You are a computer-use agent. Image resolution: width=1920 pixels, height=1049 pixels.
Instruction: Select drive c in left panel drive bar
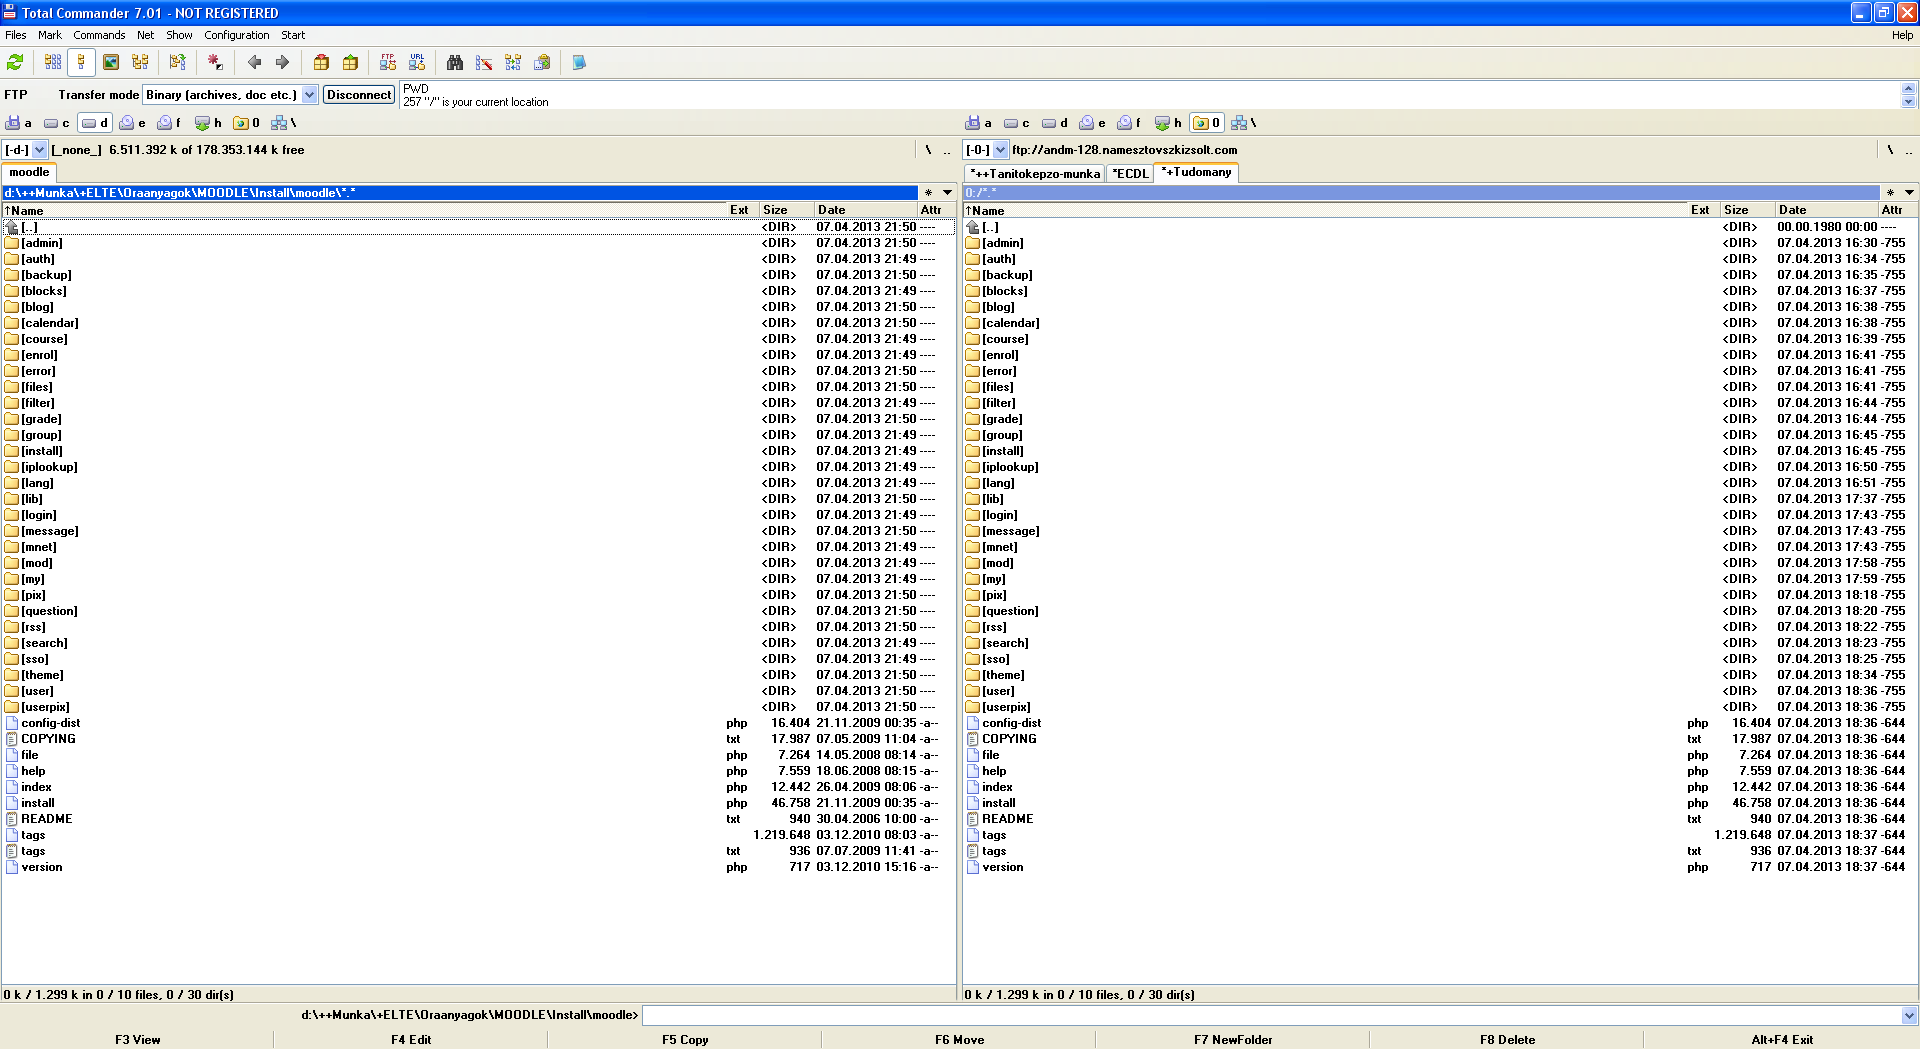(57, 123)
